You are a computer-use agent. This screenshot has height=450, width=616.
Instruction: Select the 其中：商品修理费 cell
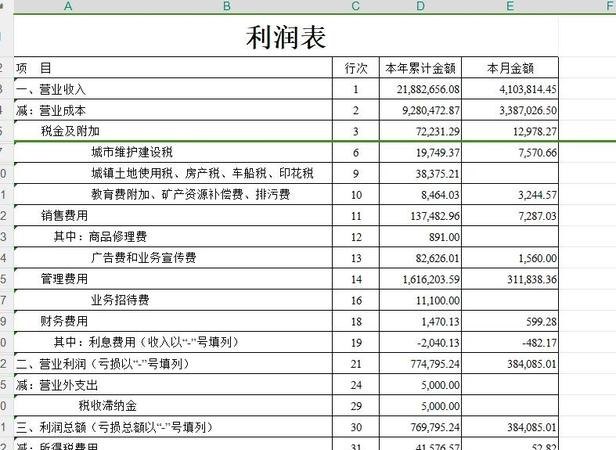(173, 237)
